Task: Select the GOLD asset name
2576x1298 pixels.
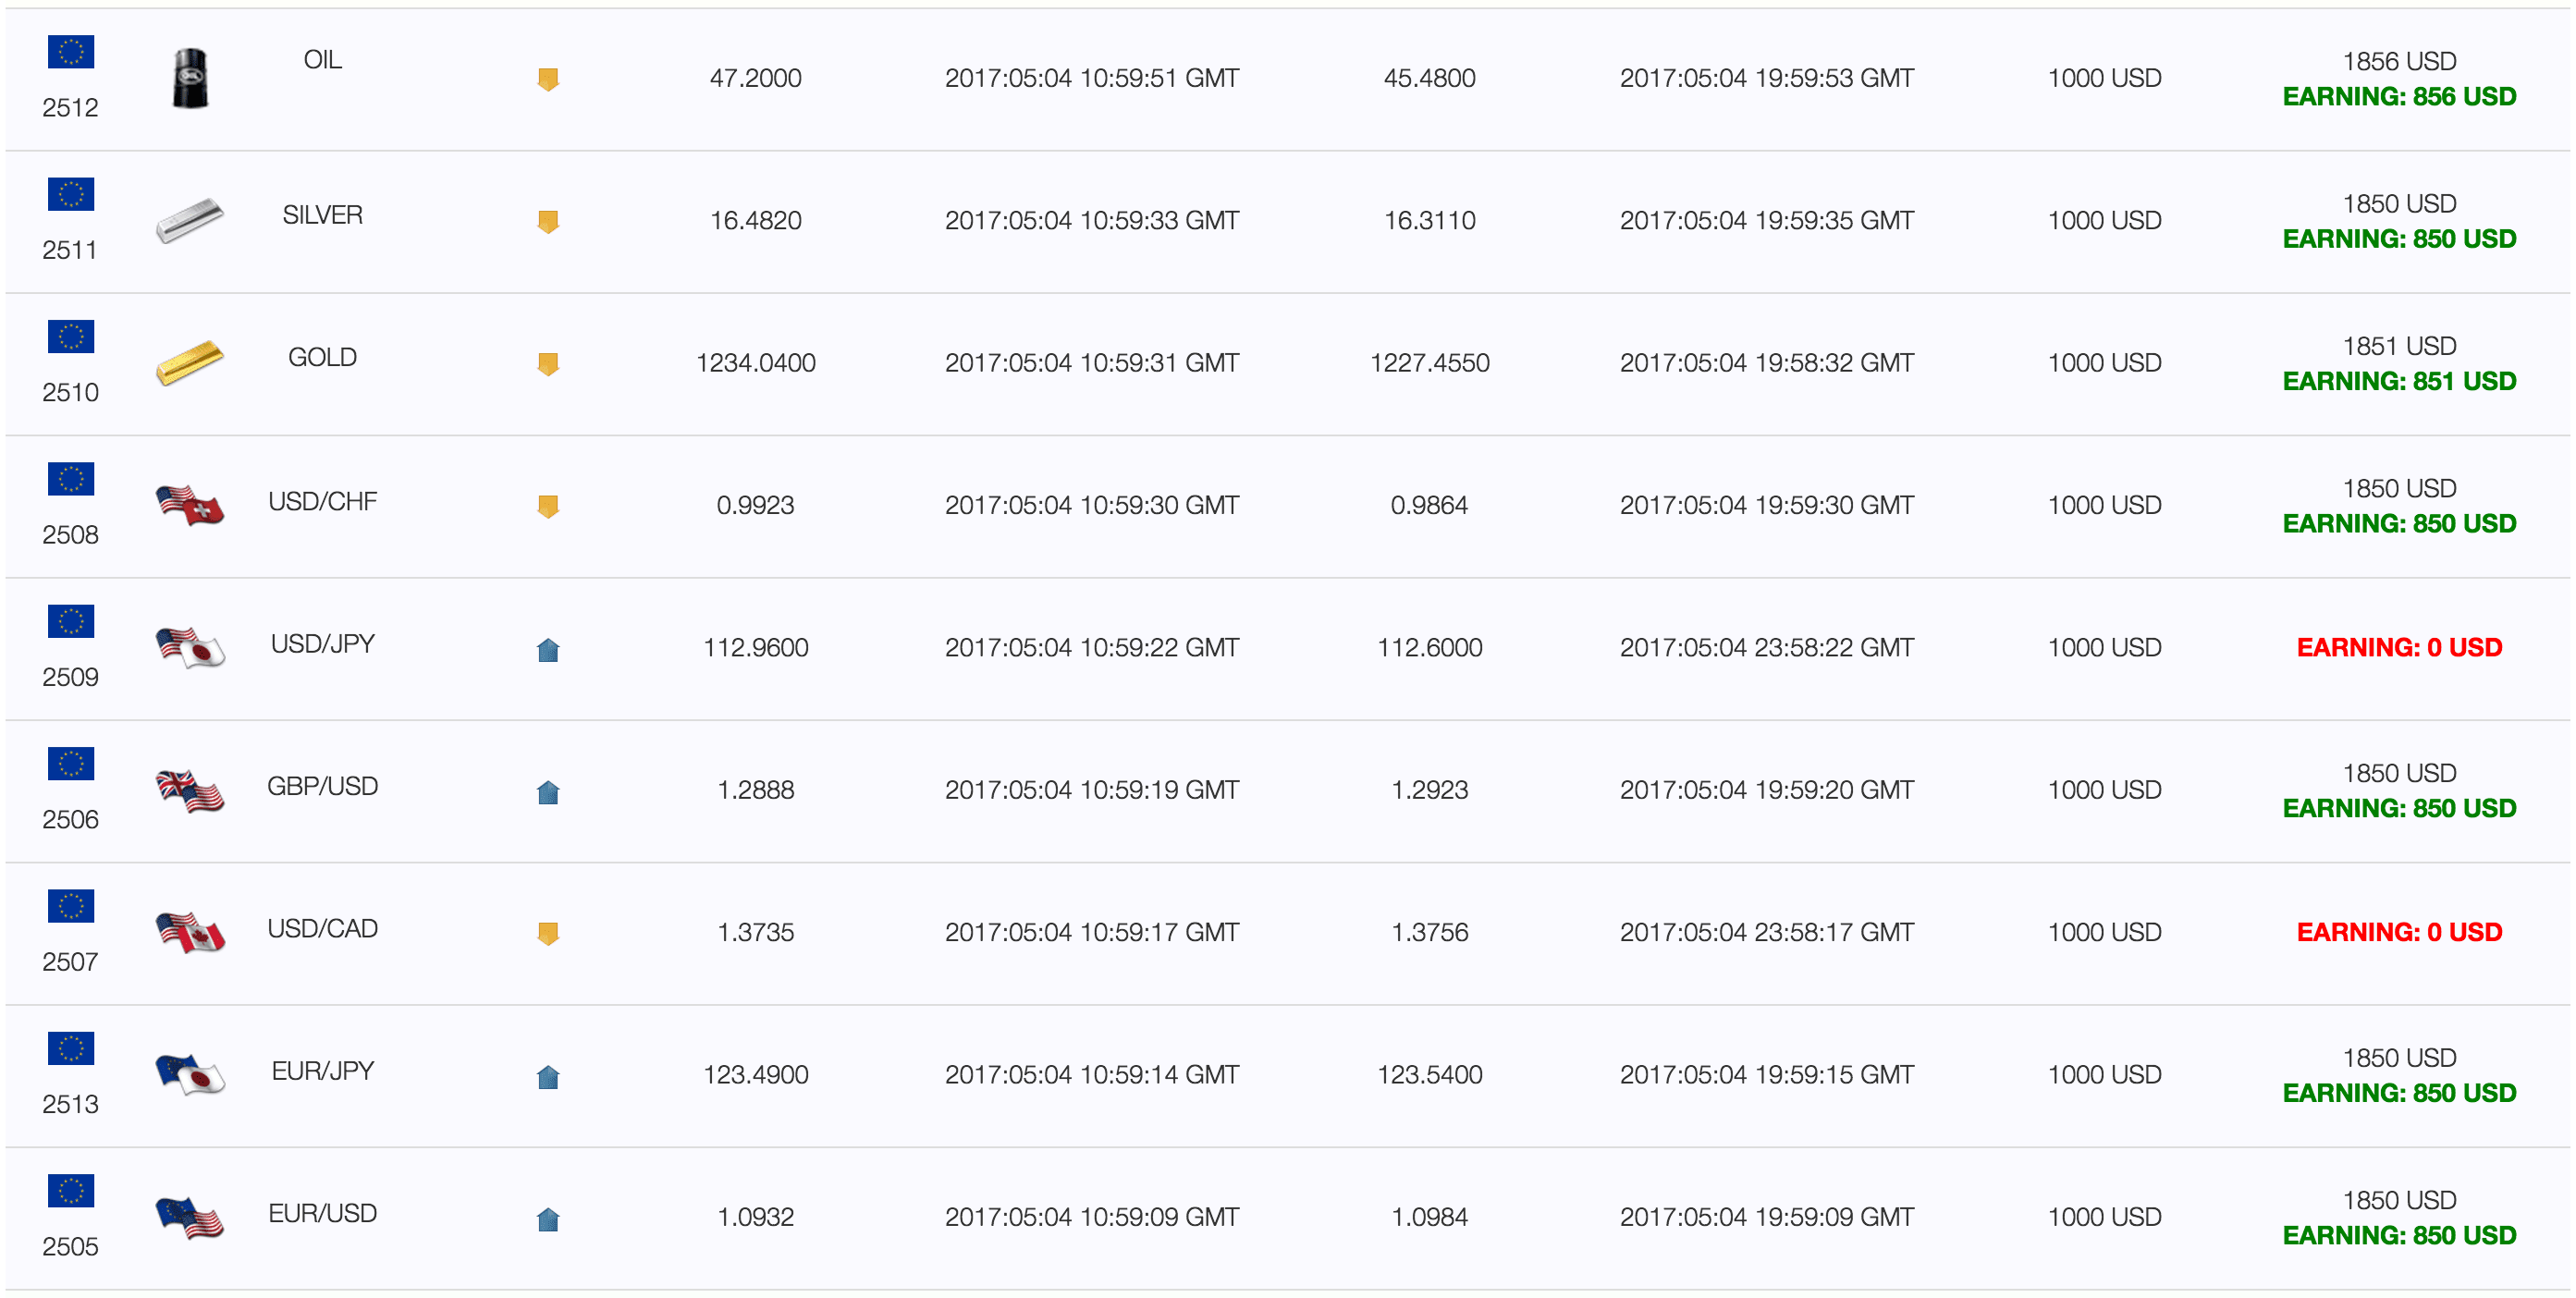Action: pyautogui.click(x=322, y=357)
